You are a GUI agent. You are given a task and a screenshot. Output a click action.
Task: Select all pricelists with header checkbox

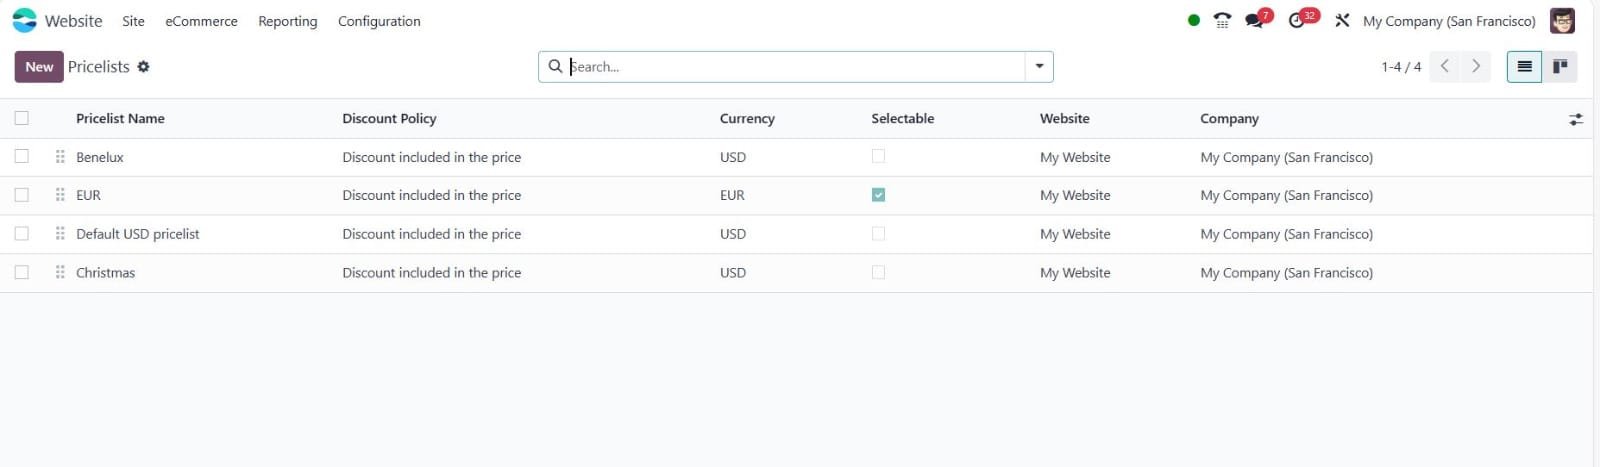click(x=22, y=118)
